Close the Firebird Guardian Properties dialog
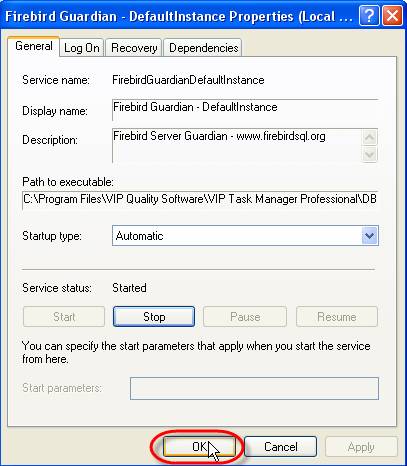The width and height of the screenshot is (407, 466). [392, 16]
